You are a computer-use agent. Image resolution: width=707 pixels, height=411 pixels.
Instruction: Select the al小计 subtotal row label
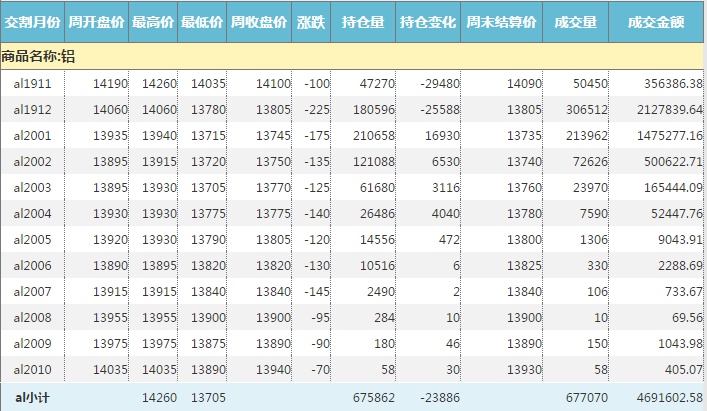click(x=32, y=397)
